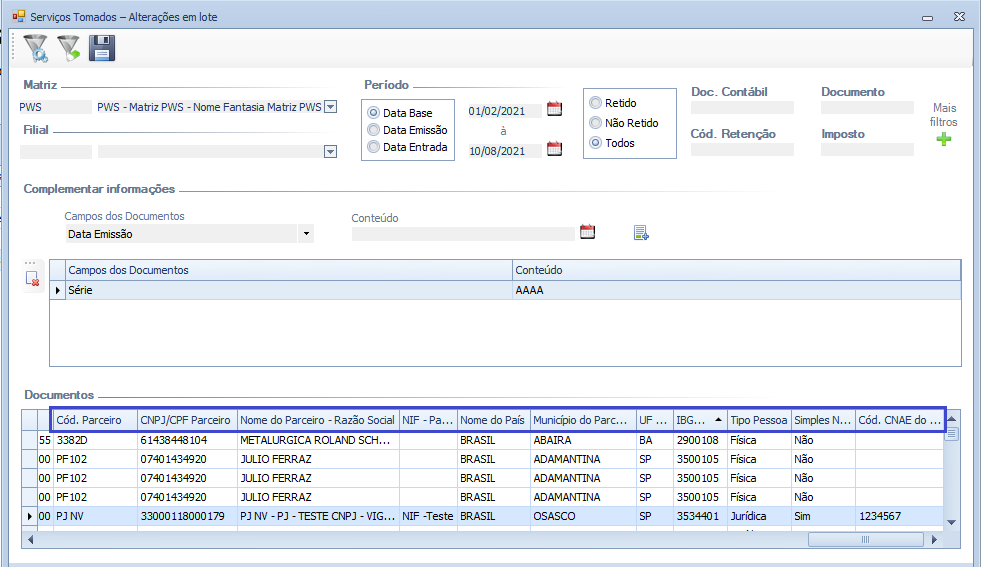Open the Campos dos Documentos dropdown
981x567 pixels.
tap(306, 234)
